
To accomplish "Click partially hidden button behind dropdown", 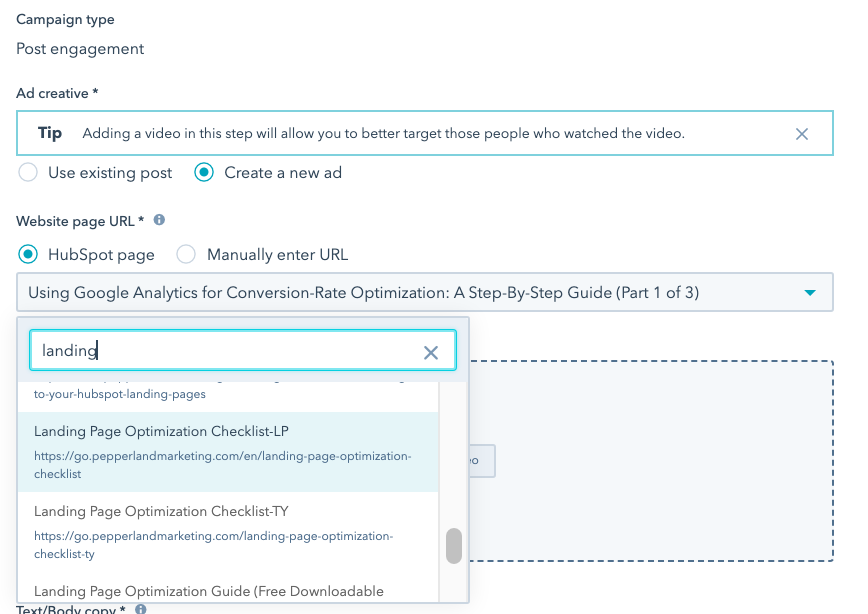I will [x=482, y=461].
